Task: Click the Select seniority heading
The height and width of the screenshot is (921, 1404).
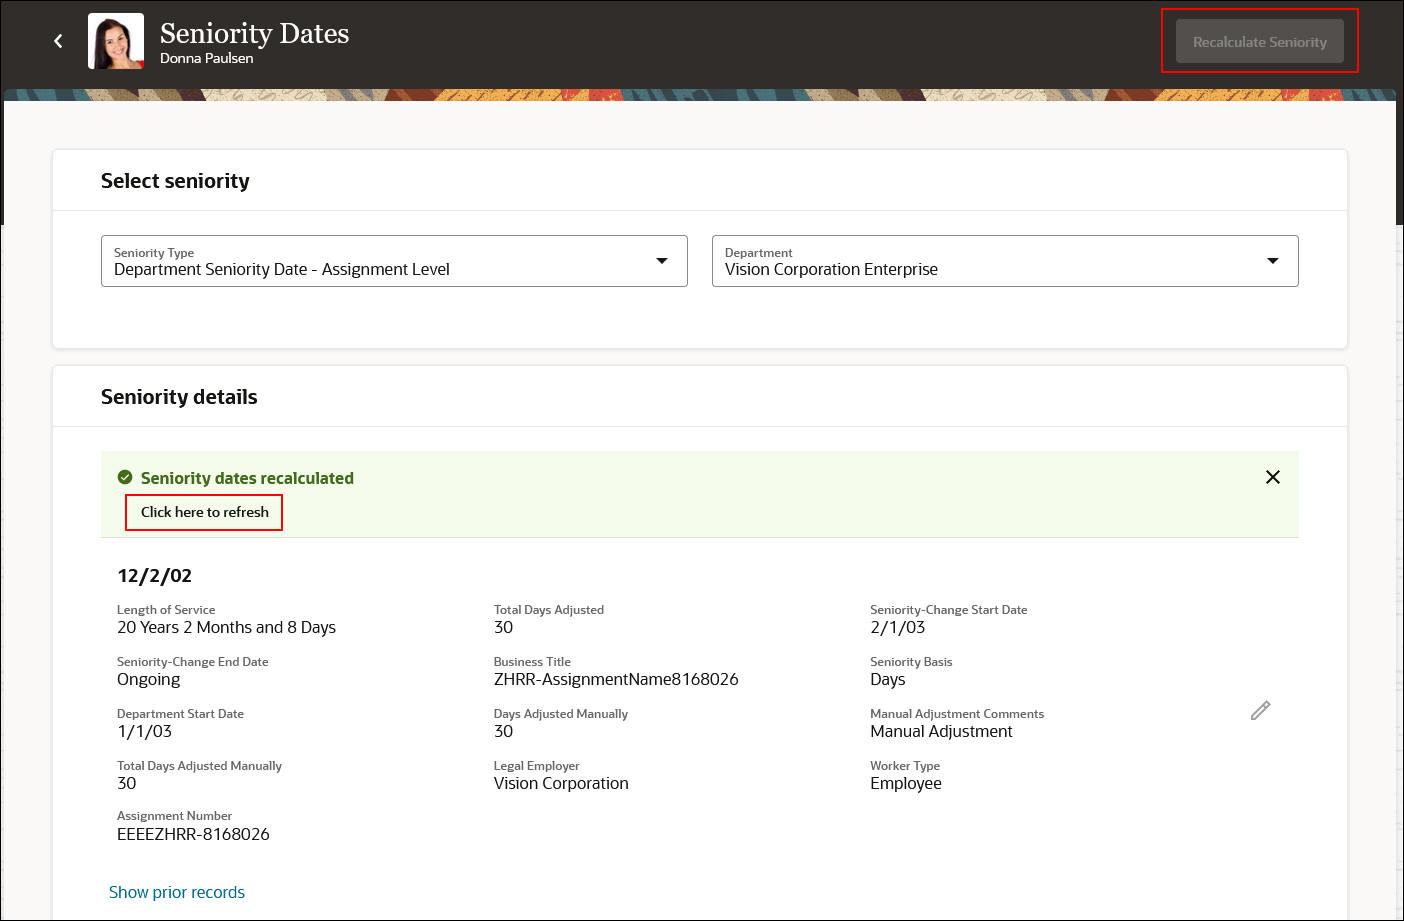Action: coord(175,181)
